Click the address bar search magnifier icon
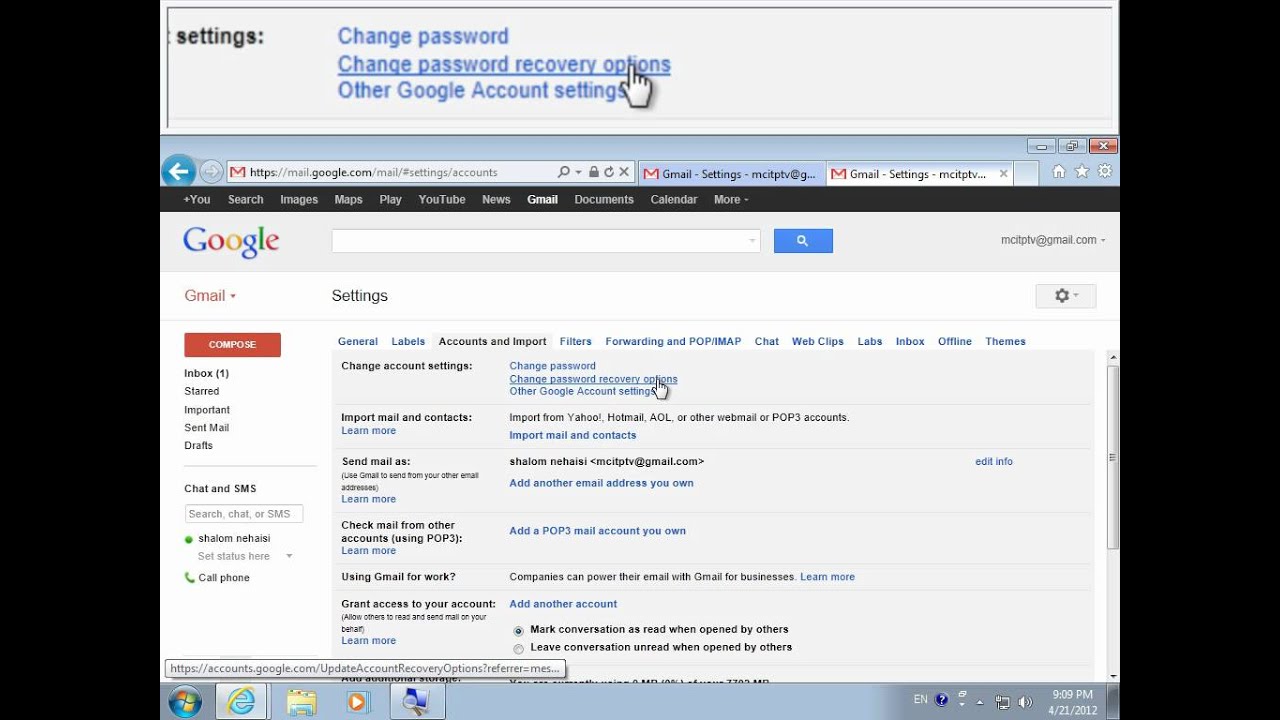This screenshot has width=1280, height=720. tap(564, 172)
